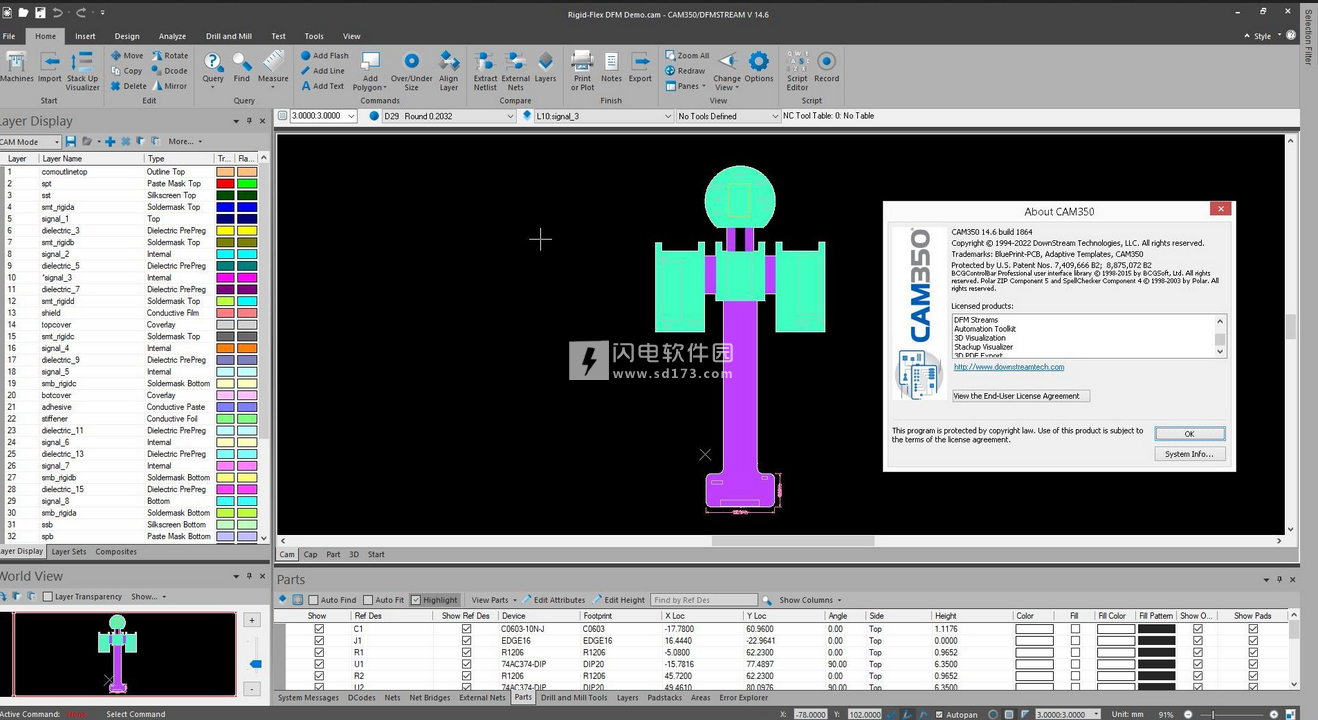Toggle Layer Transparency in World View

click(x=48, y=597)
